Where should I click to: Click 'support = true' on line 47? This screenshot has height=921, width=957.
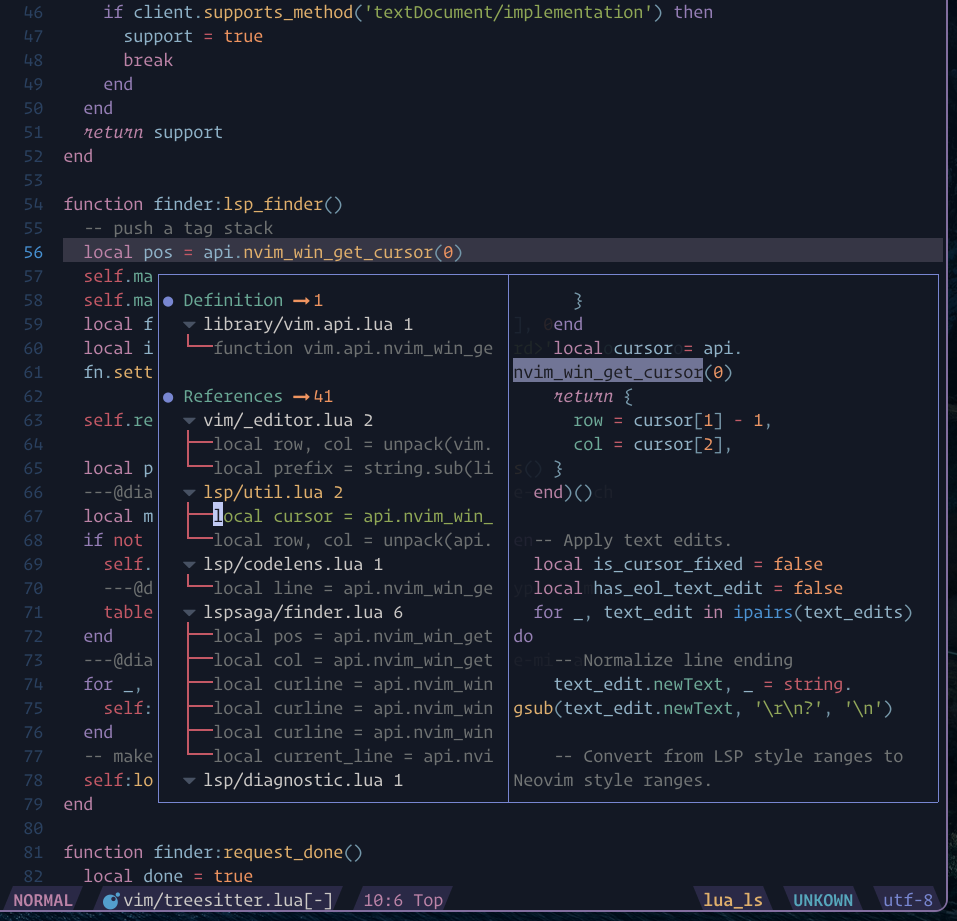click(x=193, y=37)
